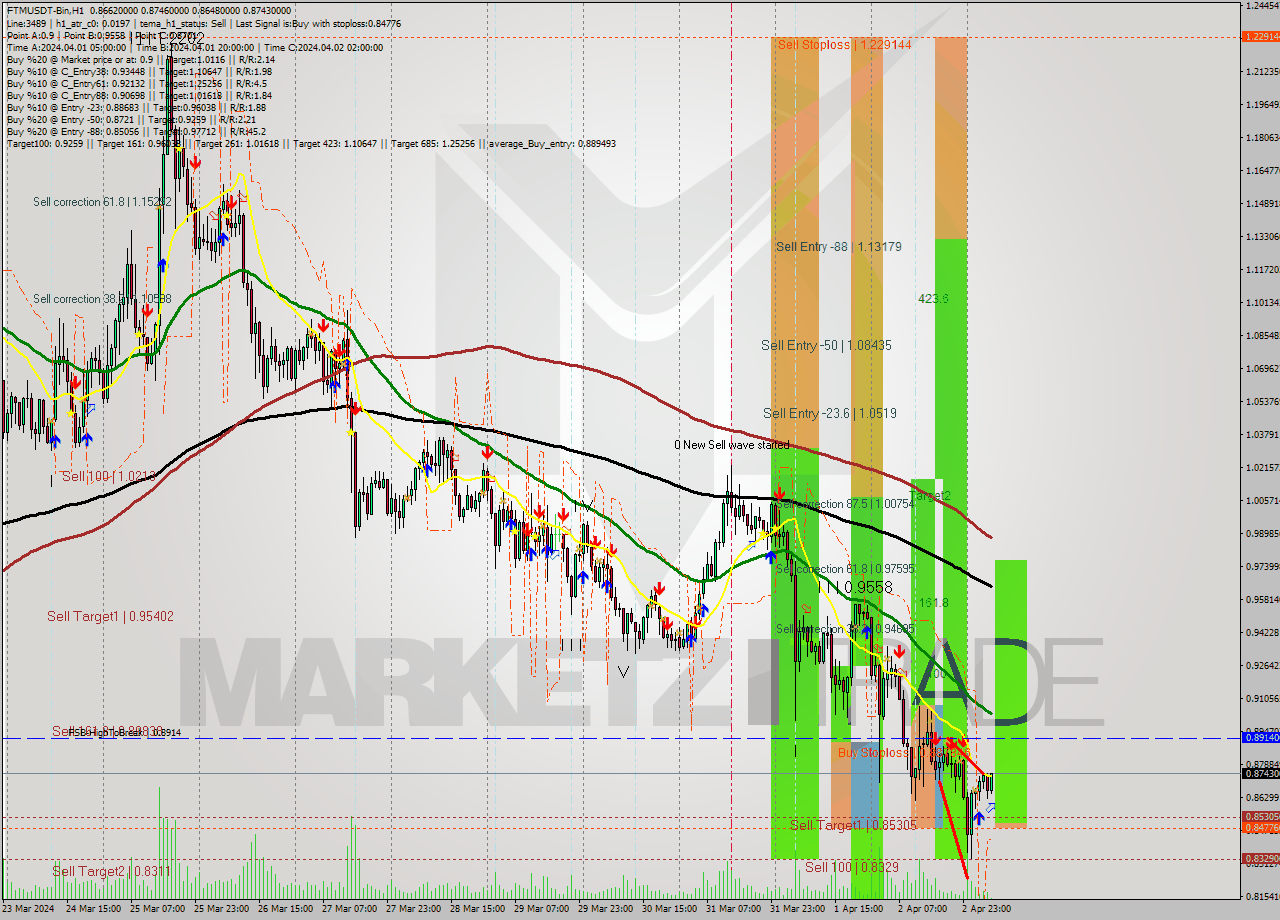Screen dimensions: 1280x920
Task: Select the red 0.85305 price tag
Action: 1260,817
